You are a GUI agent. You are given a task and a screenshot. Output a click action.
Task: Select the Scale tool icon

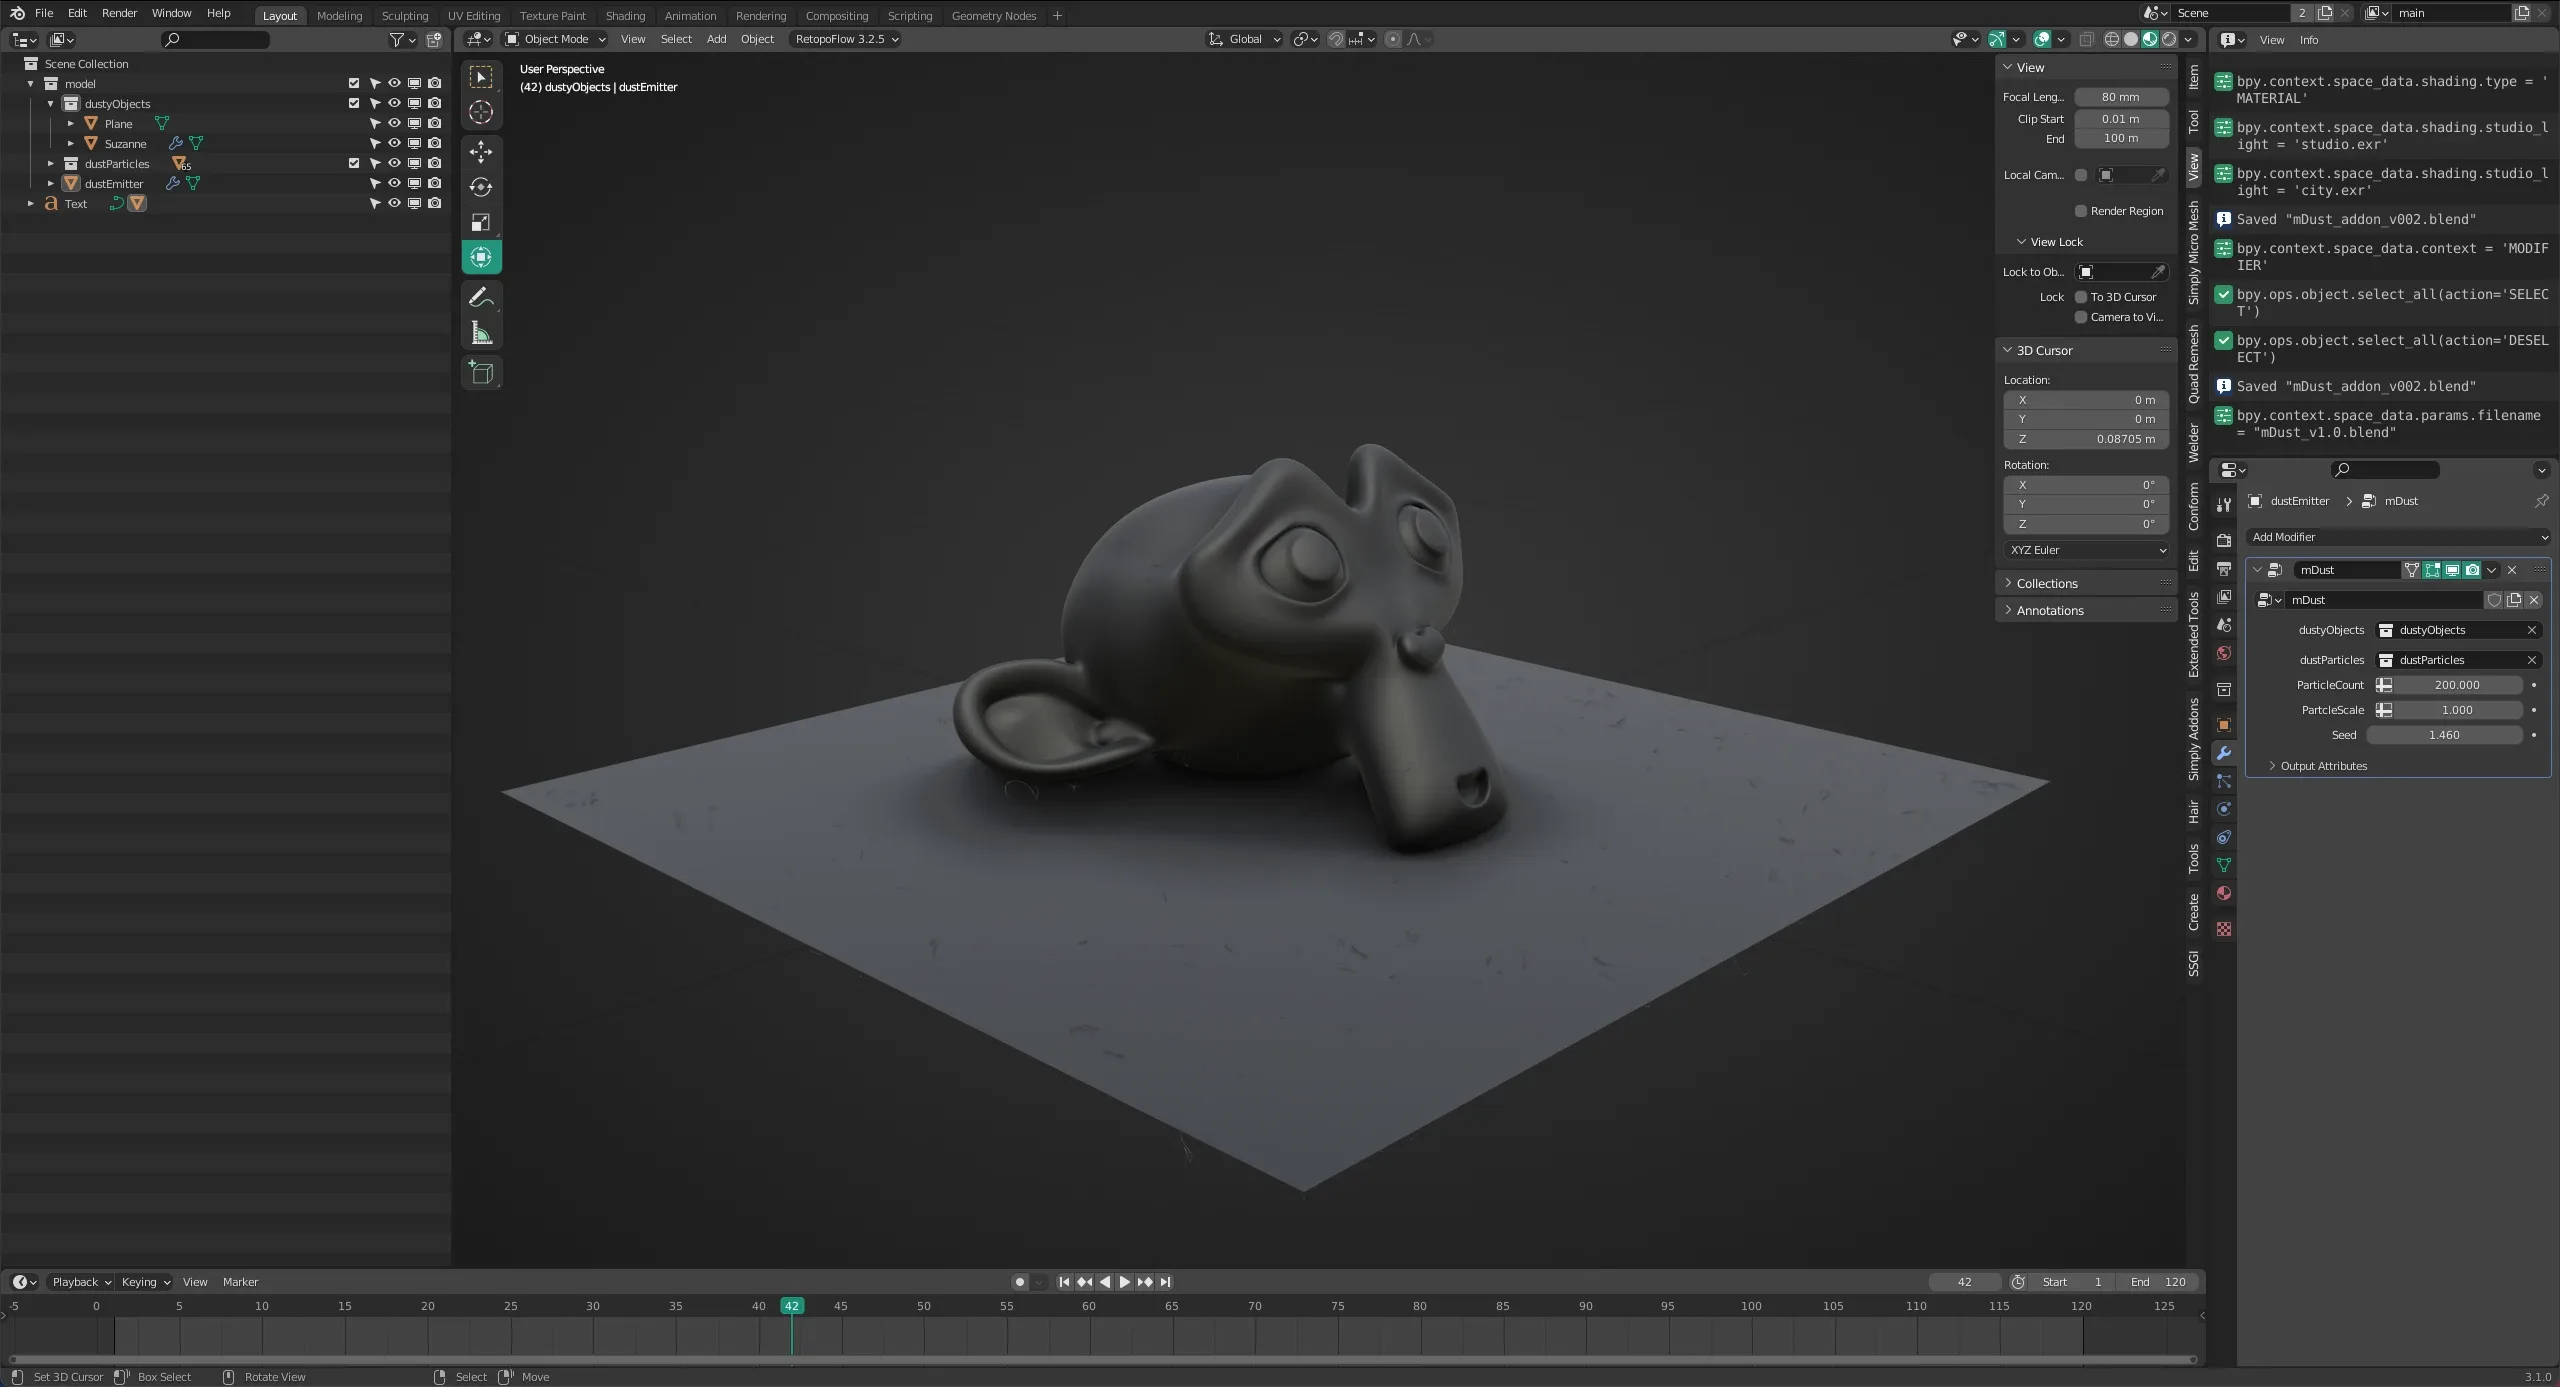pyautogui.click(x=481, y=222)
